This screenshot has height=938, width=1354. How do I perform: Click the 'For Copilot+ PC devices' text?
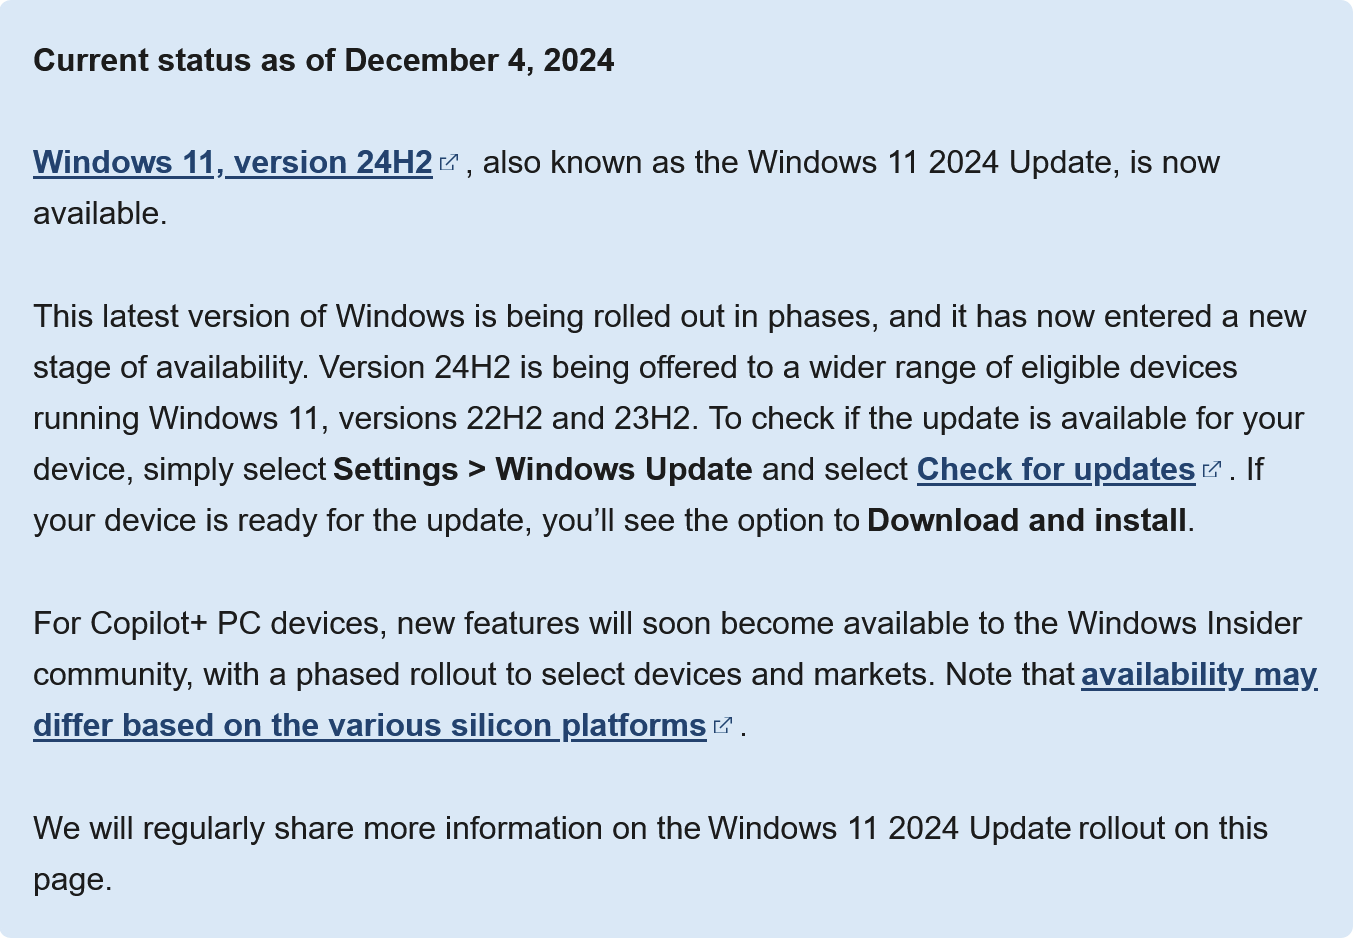point(208,623)
